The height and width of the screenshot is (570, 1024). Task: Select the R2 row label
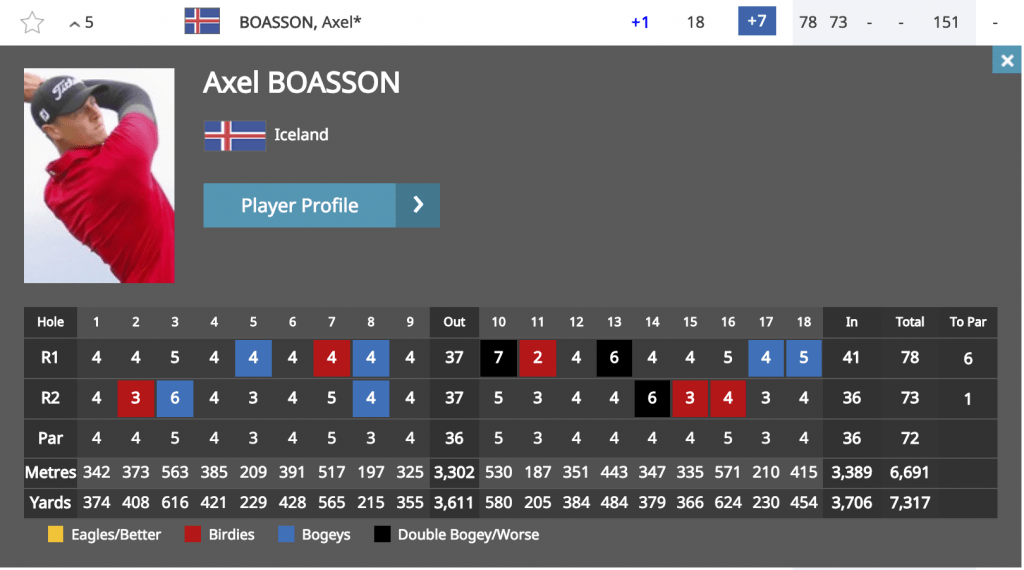[50, 398]
